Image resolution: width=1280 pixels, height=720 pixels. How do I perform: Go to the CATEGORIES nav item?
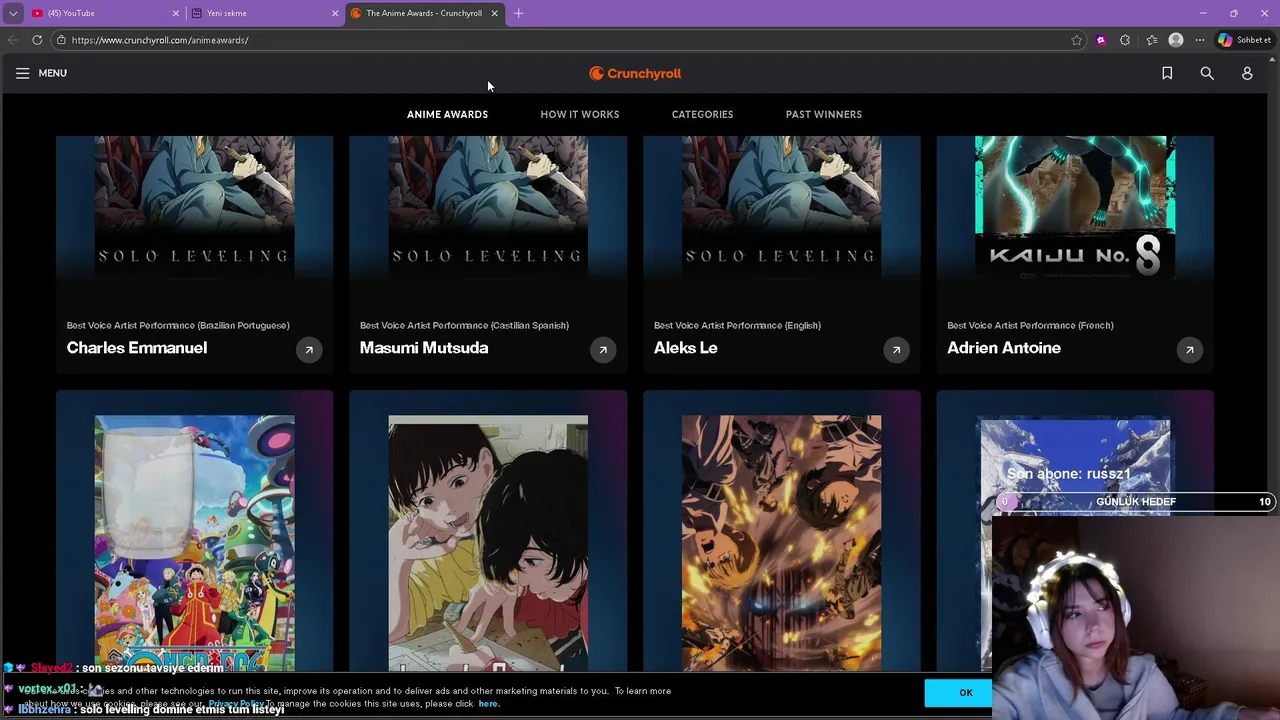pos(702,114)
